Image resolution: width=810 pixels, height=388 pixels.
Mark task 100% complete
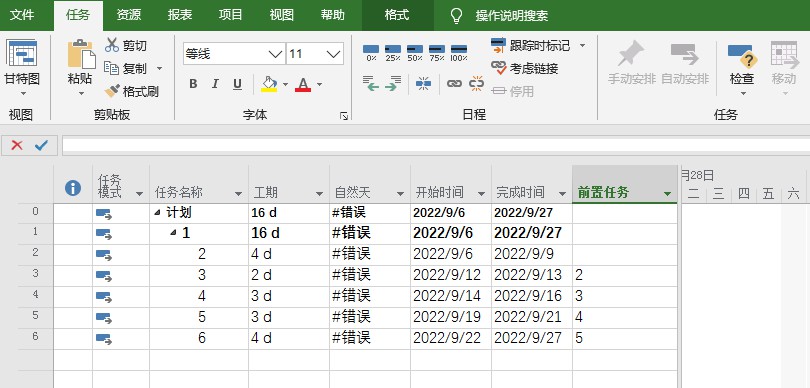459,53
